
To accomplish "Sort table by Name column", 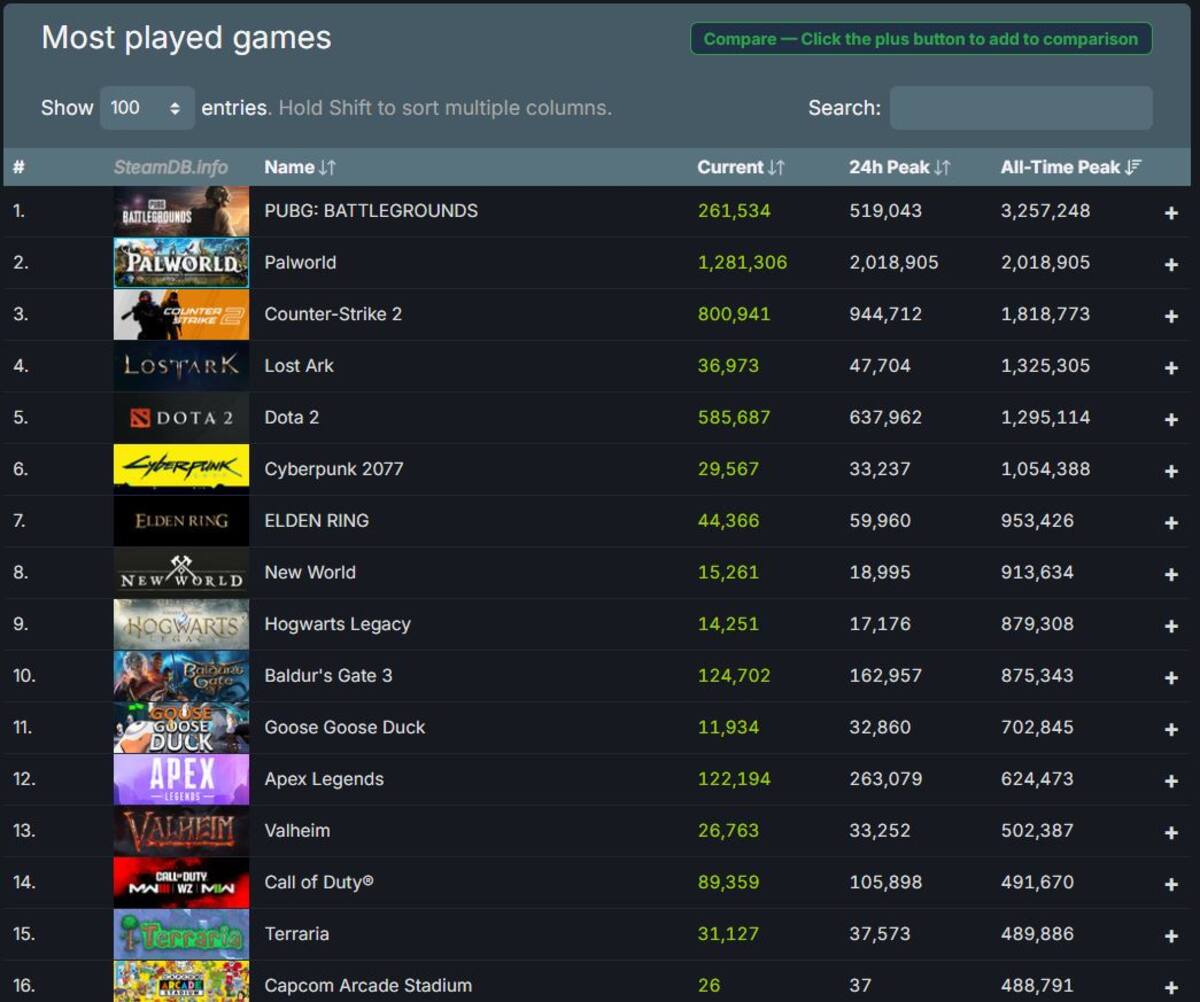I will pos(300,167).
